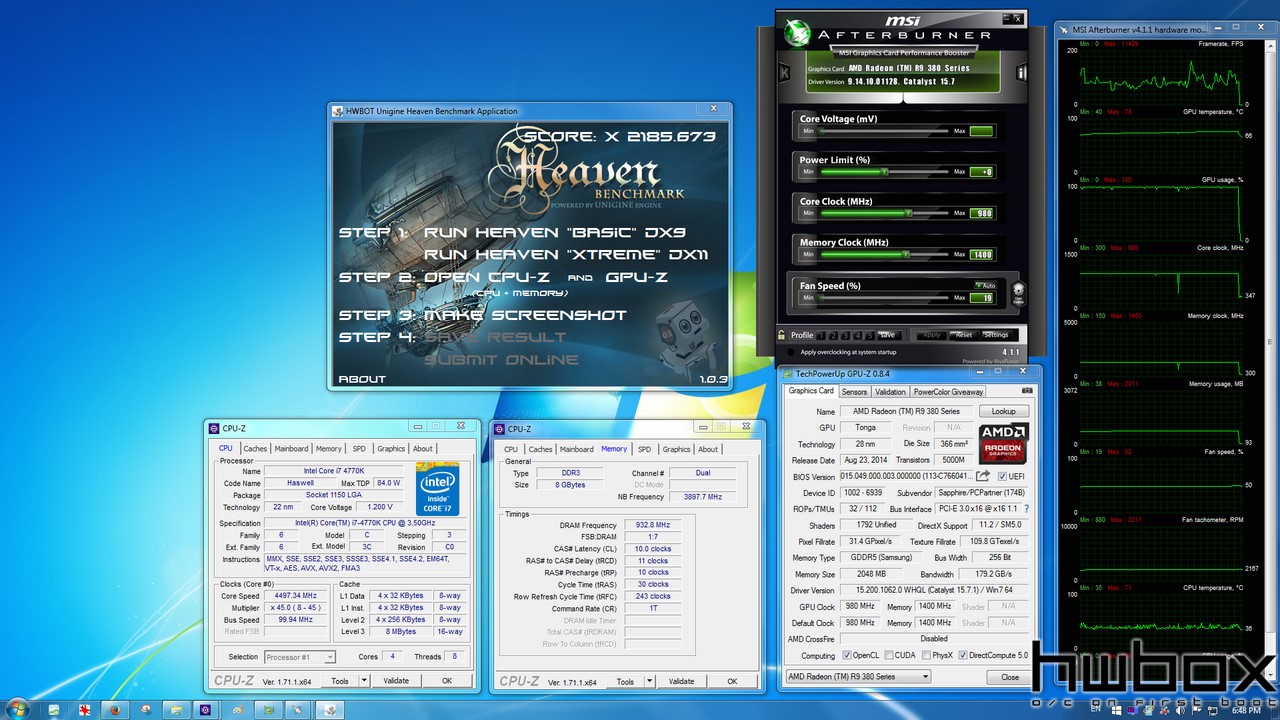Click the Close button in GPU-Z
Viewport: 1280px width, 720px height.
(1010, 677)
